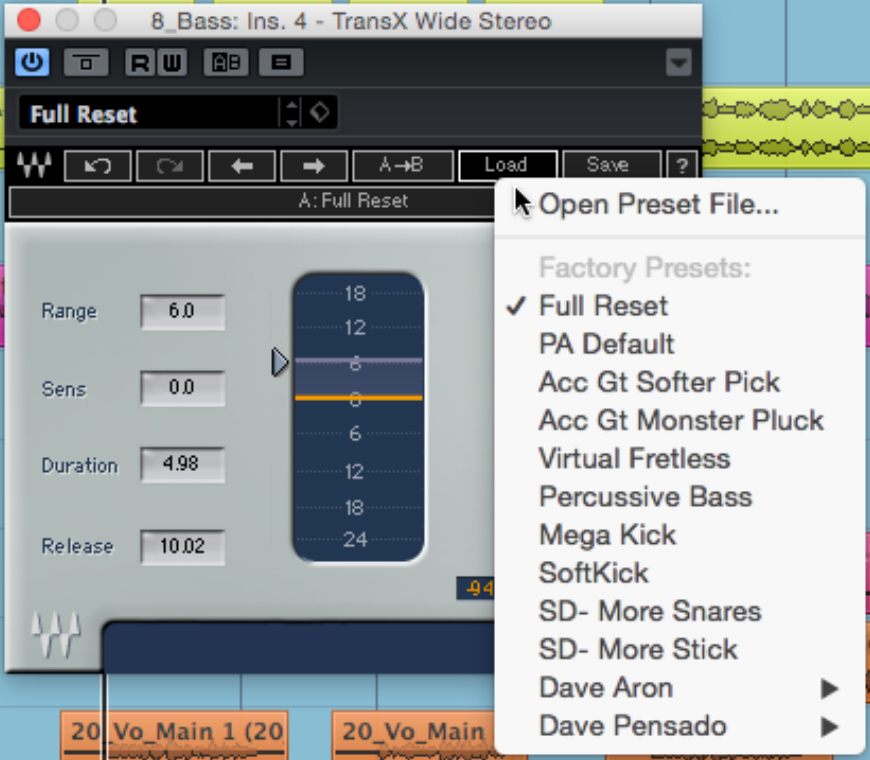
Task: Go to next preset with right arrow
Action: [x=314, y=165]
